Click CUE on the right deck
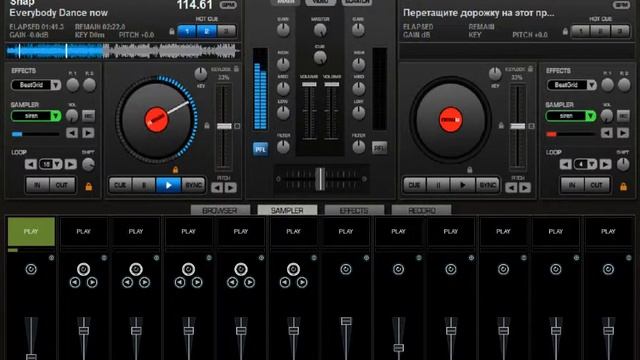640x360 pixels. click(x=414, y=185)
